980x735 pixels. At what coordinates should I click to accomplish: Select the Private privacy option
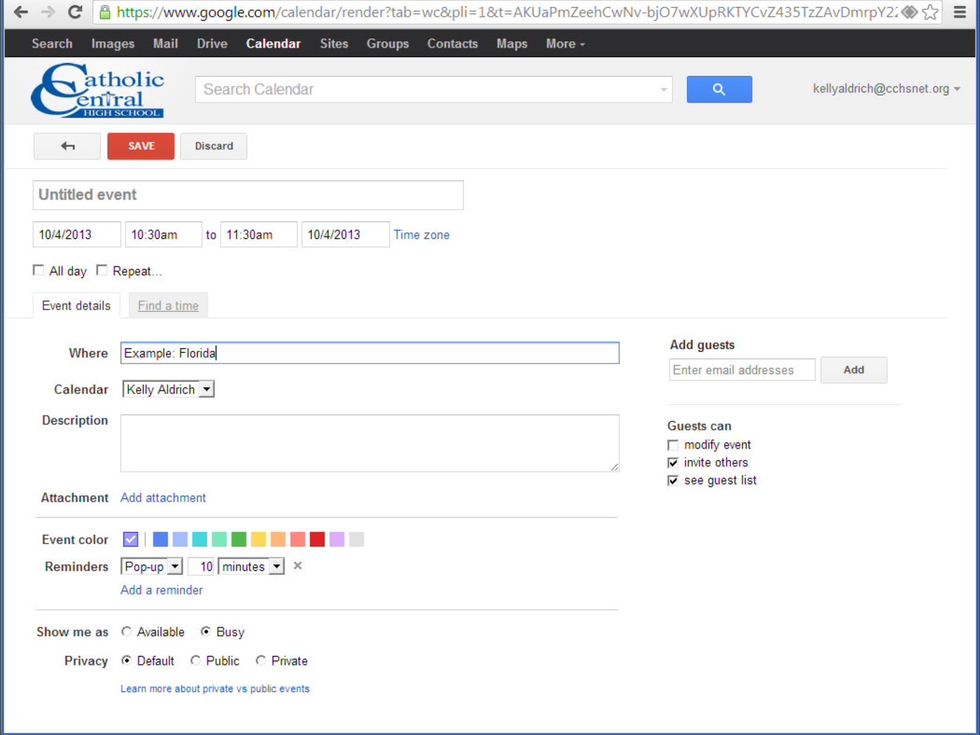coord(261,661)
